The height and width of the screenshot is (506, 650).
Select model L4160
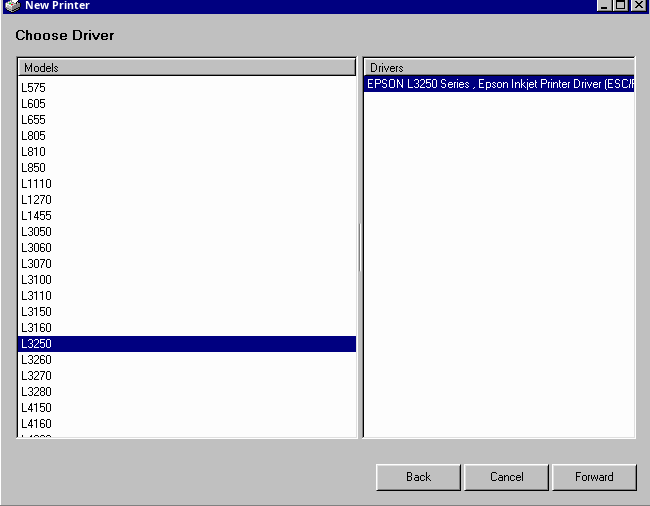click(187, 424)
